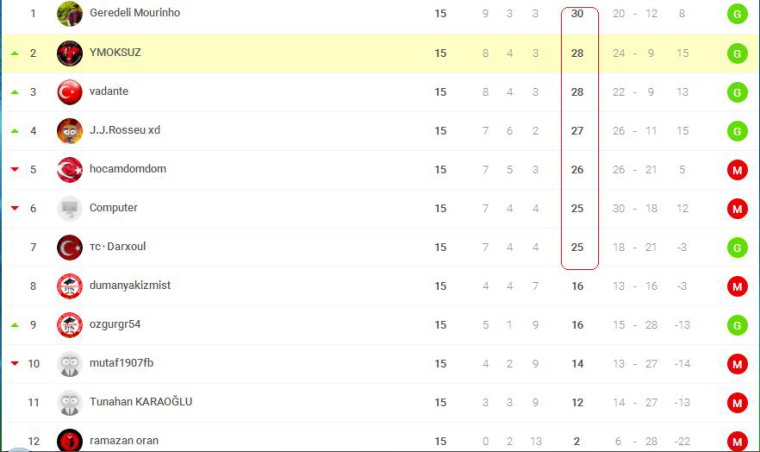Screen dimensions: 760x452
Task: Click red M badge in hocamdomdom row
Action: tap(737, 170)
